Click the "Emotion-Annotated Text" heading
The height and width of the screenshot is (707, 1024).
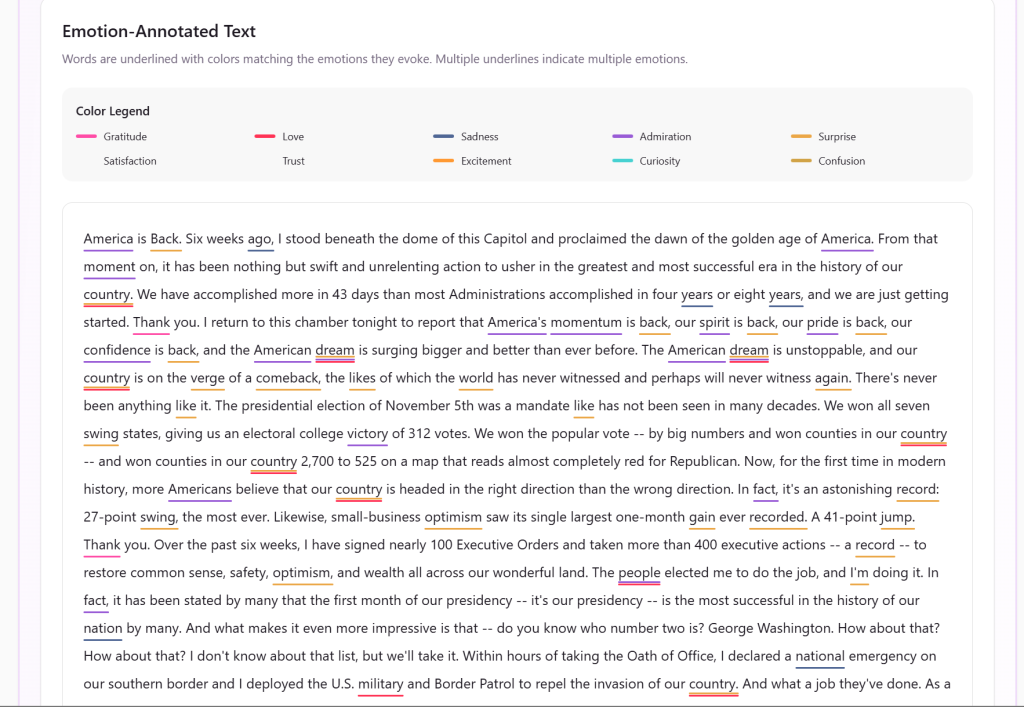click(159, 32)
